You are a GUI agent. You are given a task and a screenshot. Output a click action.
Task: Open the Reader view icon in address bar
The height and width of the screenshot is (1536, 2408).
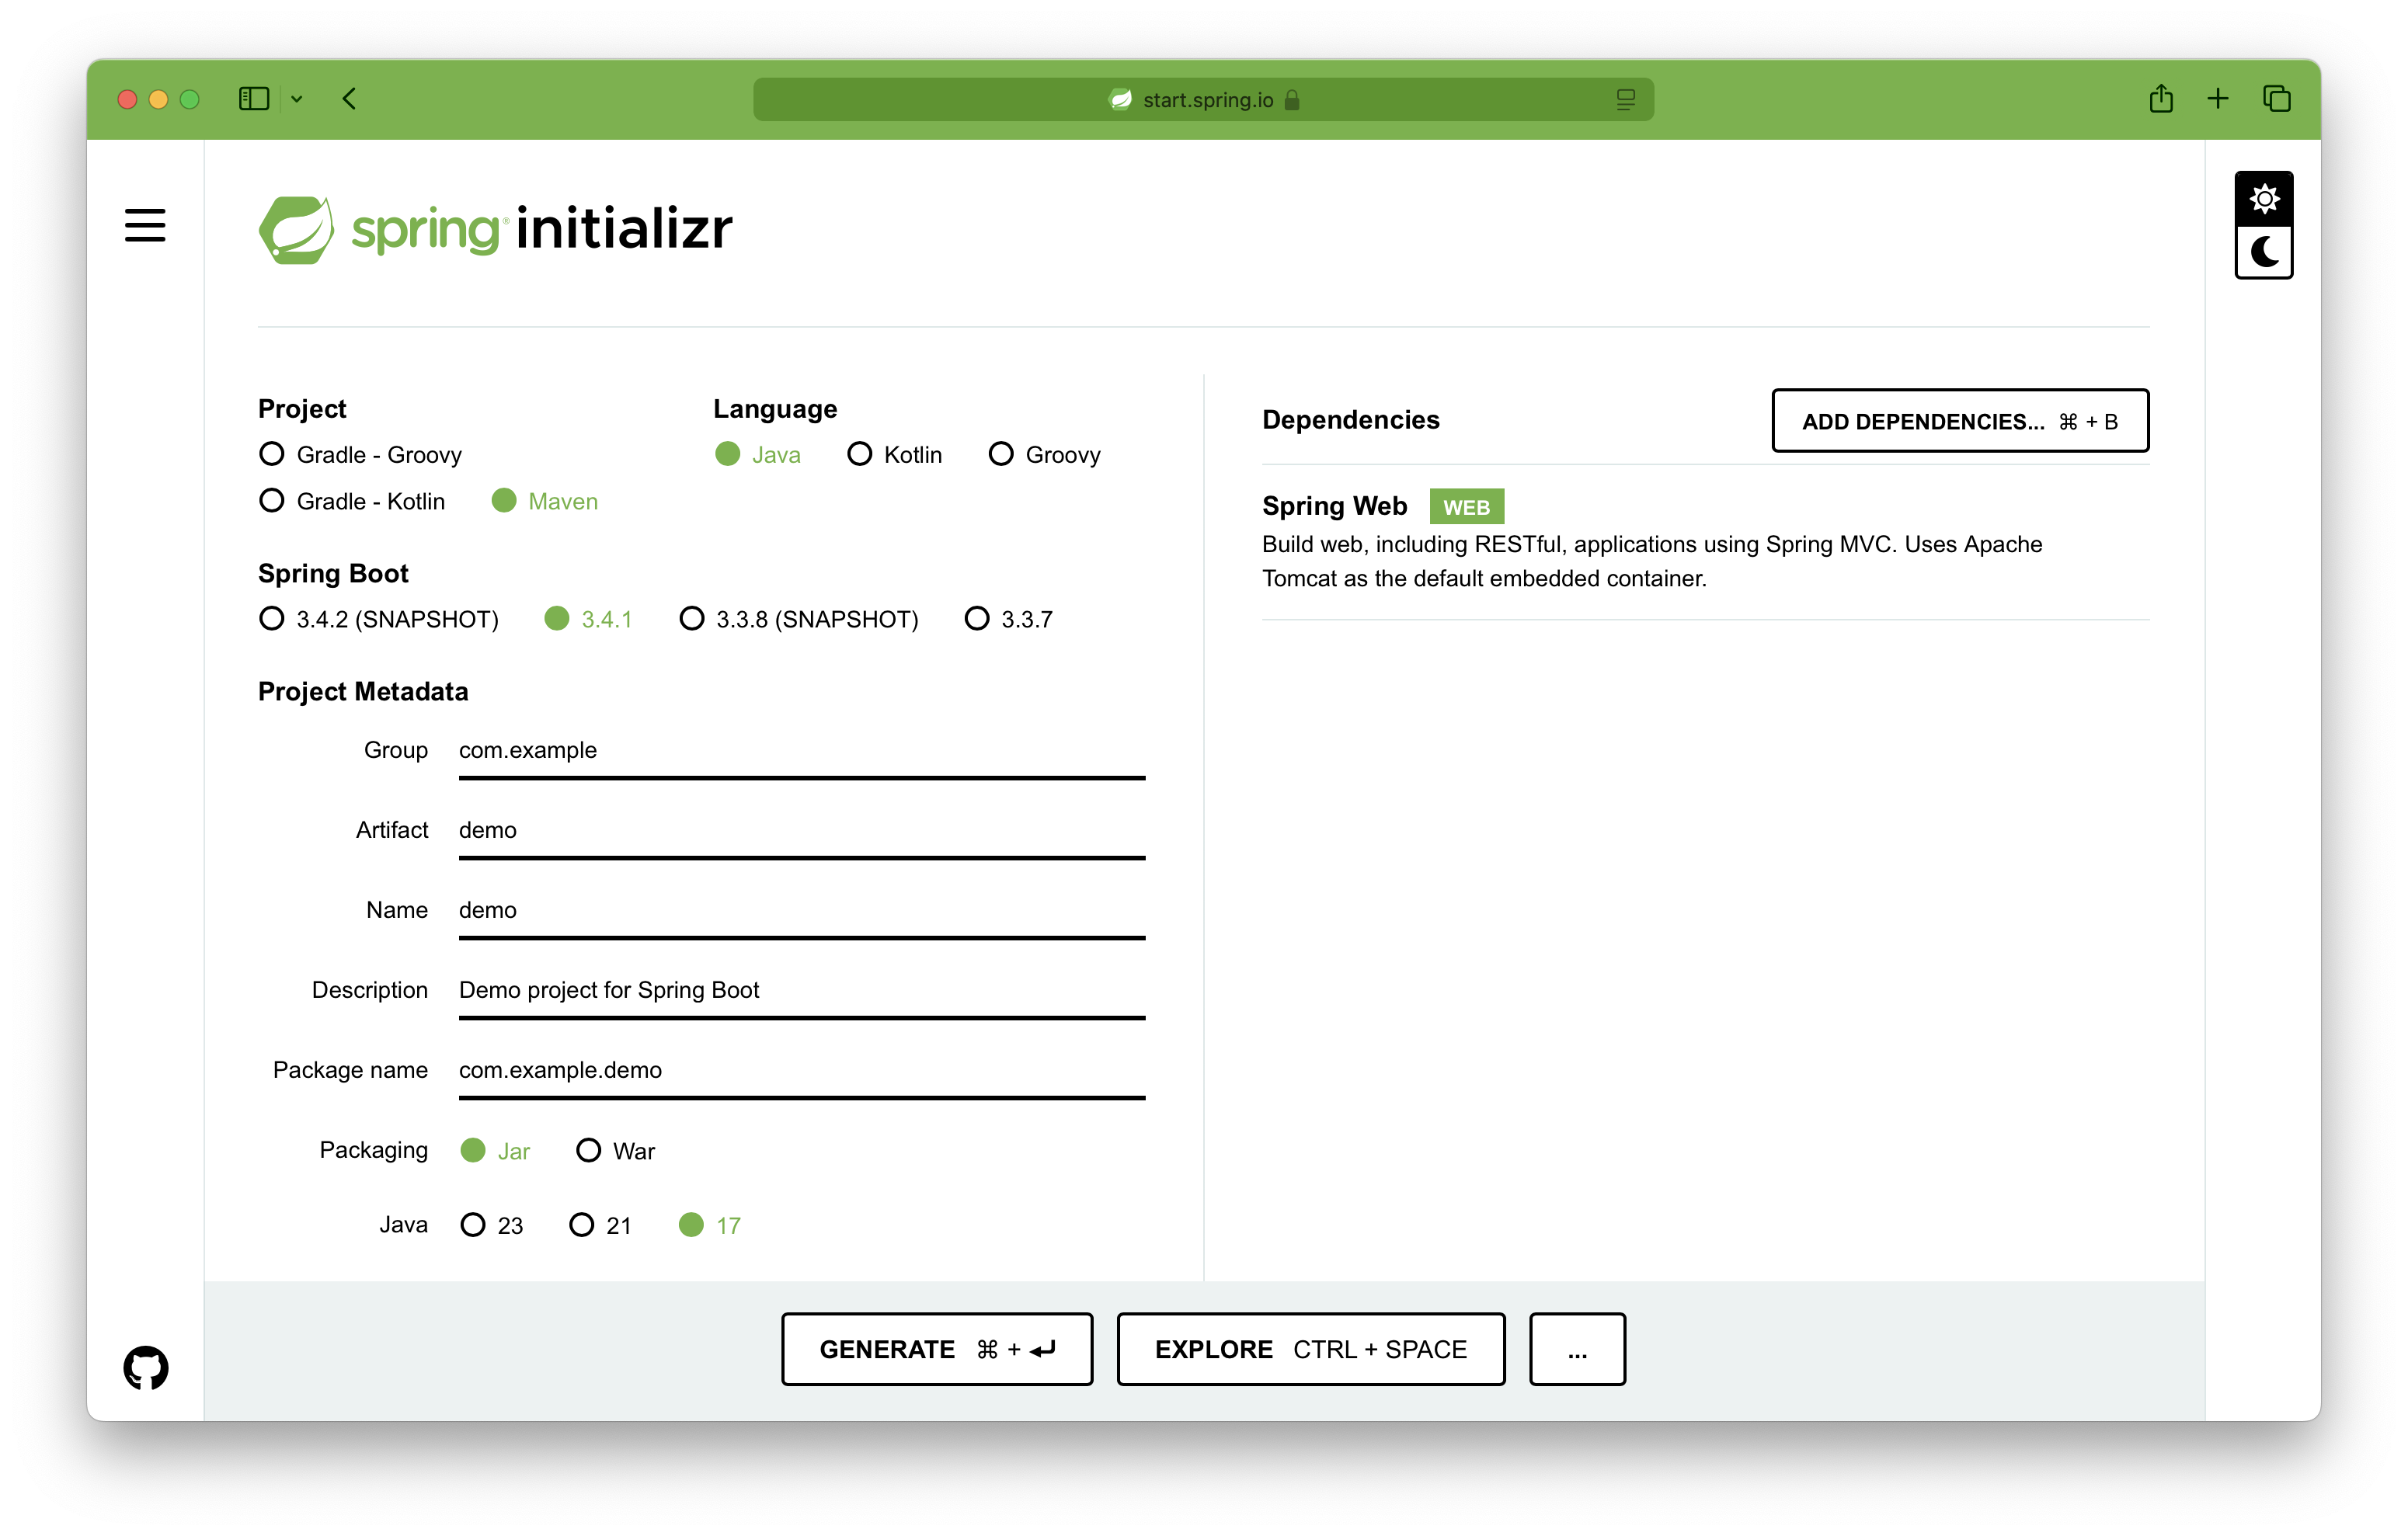[x=1625, y=100]
